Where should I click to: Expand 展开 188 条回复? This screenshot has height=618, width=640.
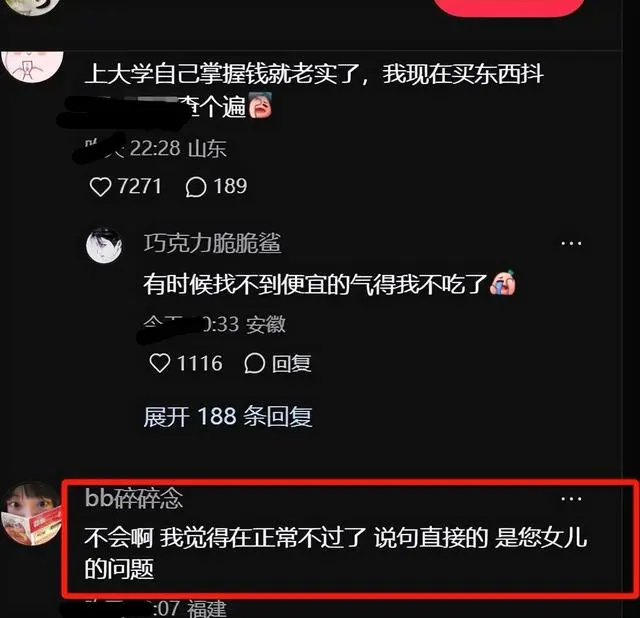point(228,417)
